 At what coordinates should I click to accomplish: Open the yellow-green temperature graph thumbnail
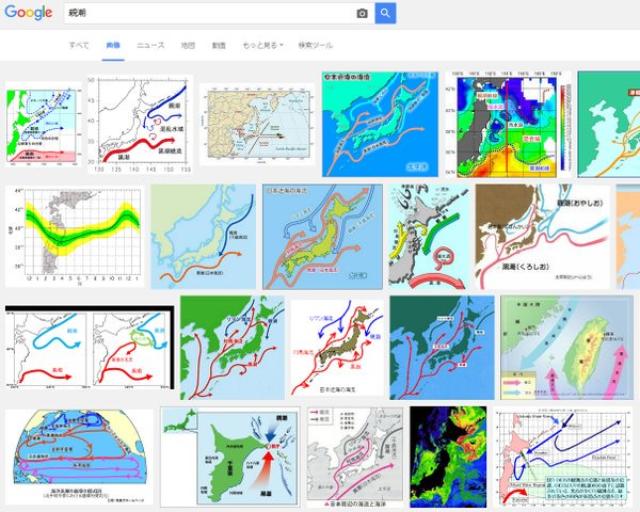(74, 237)
